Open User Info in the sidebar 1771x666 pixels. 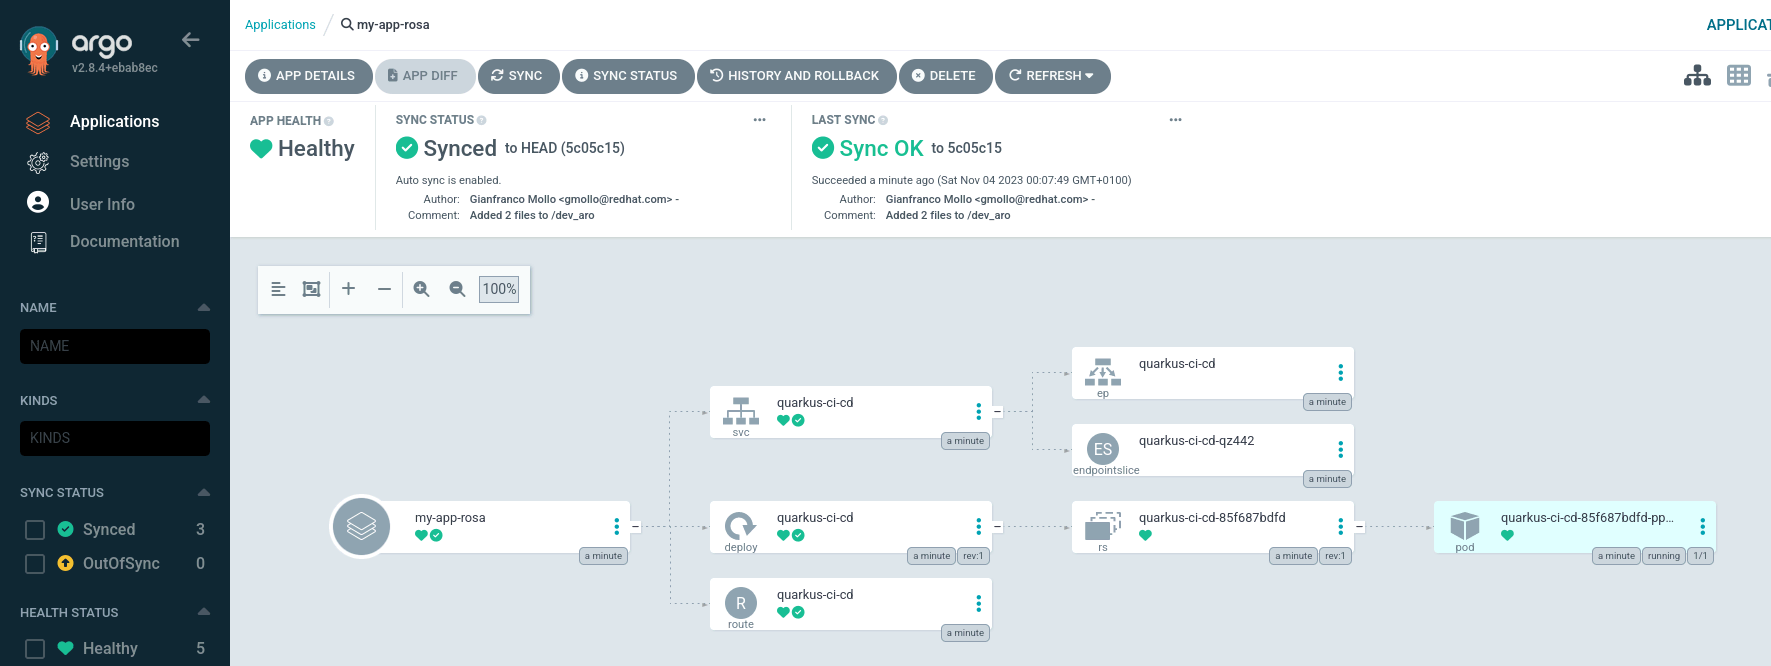102,204
